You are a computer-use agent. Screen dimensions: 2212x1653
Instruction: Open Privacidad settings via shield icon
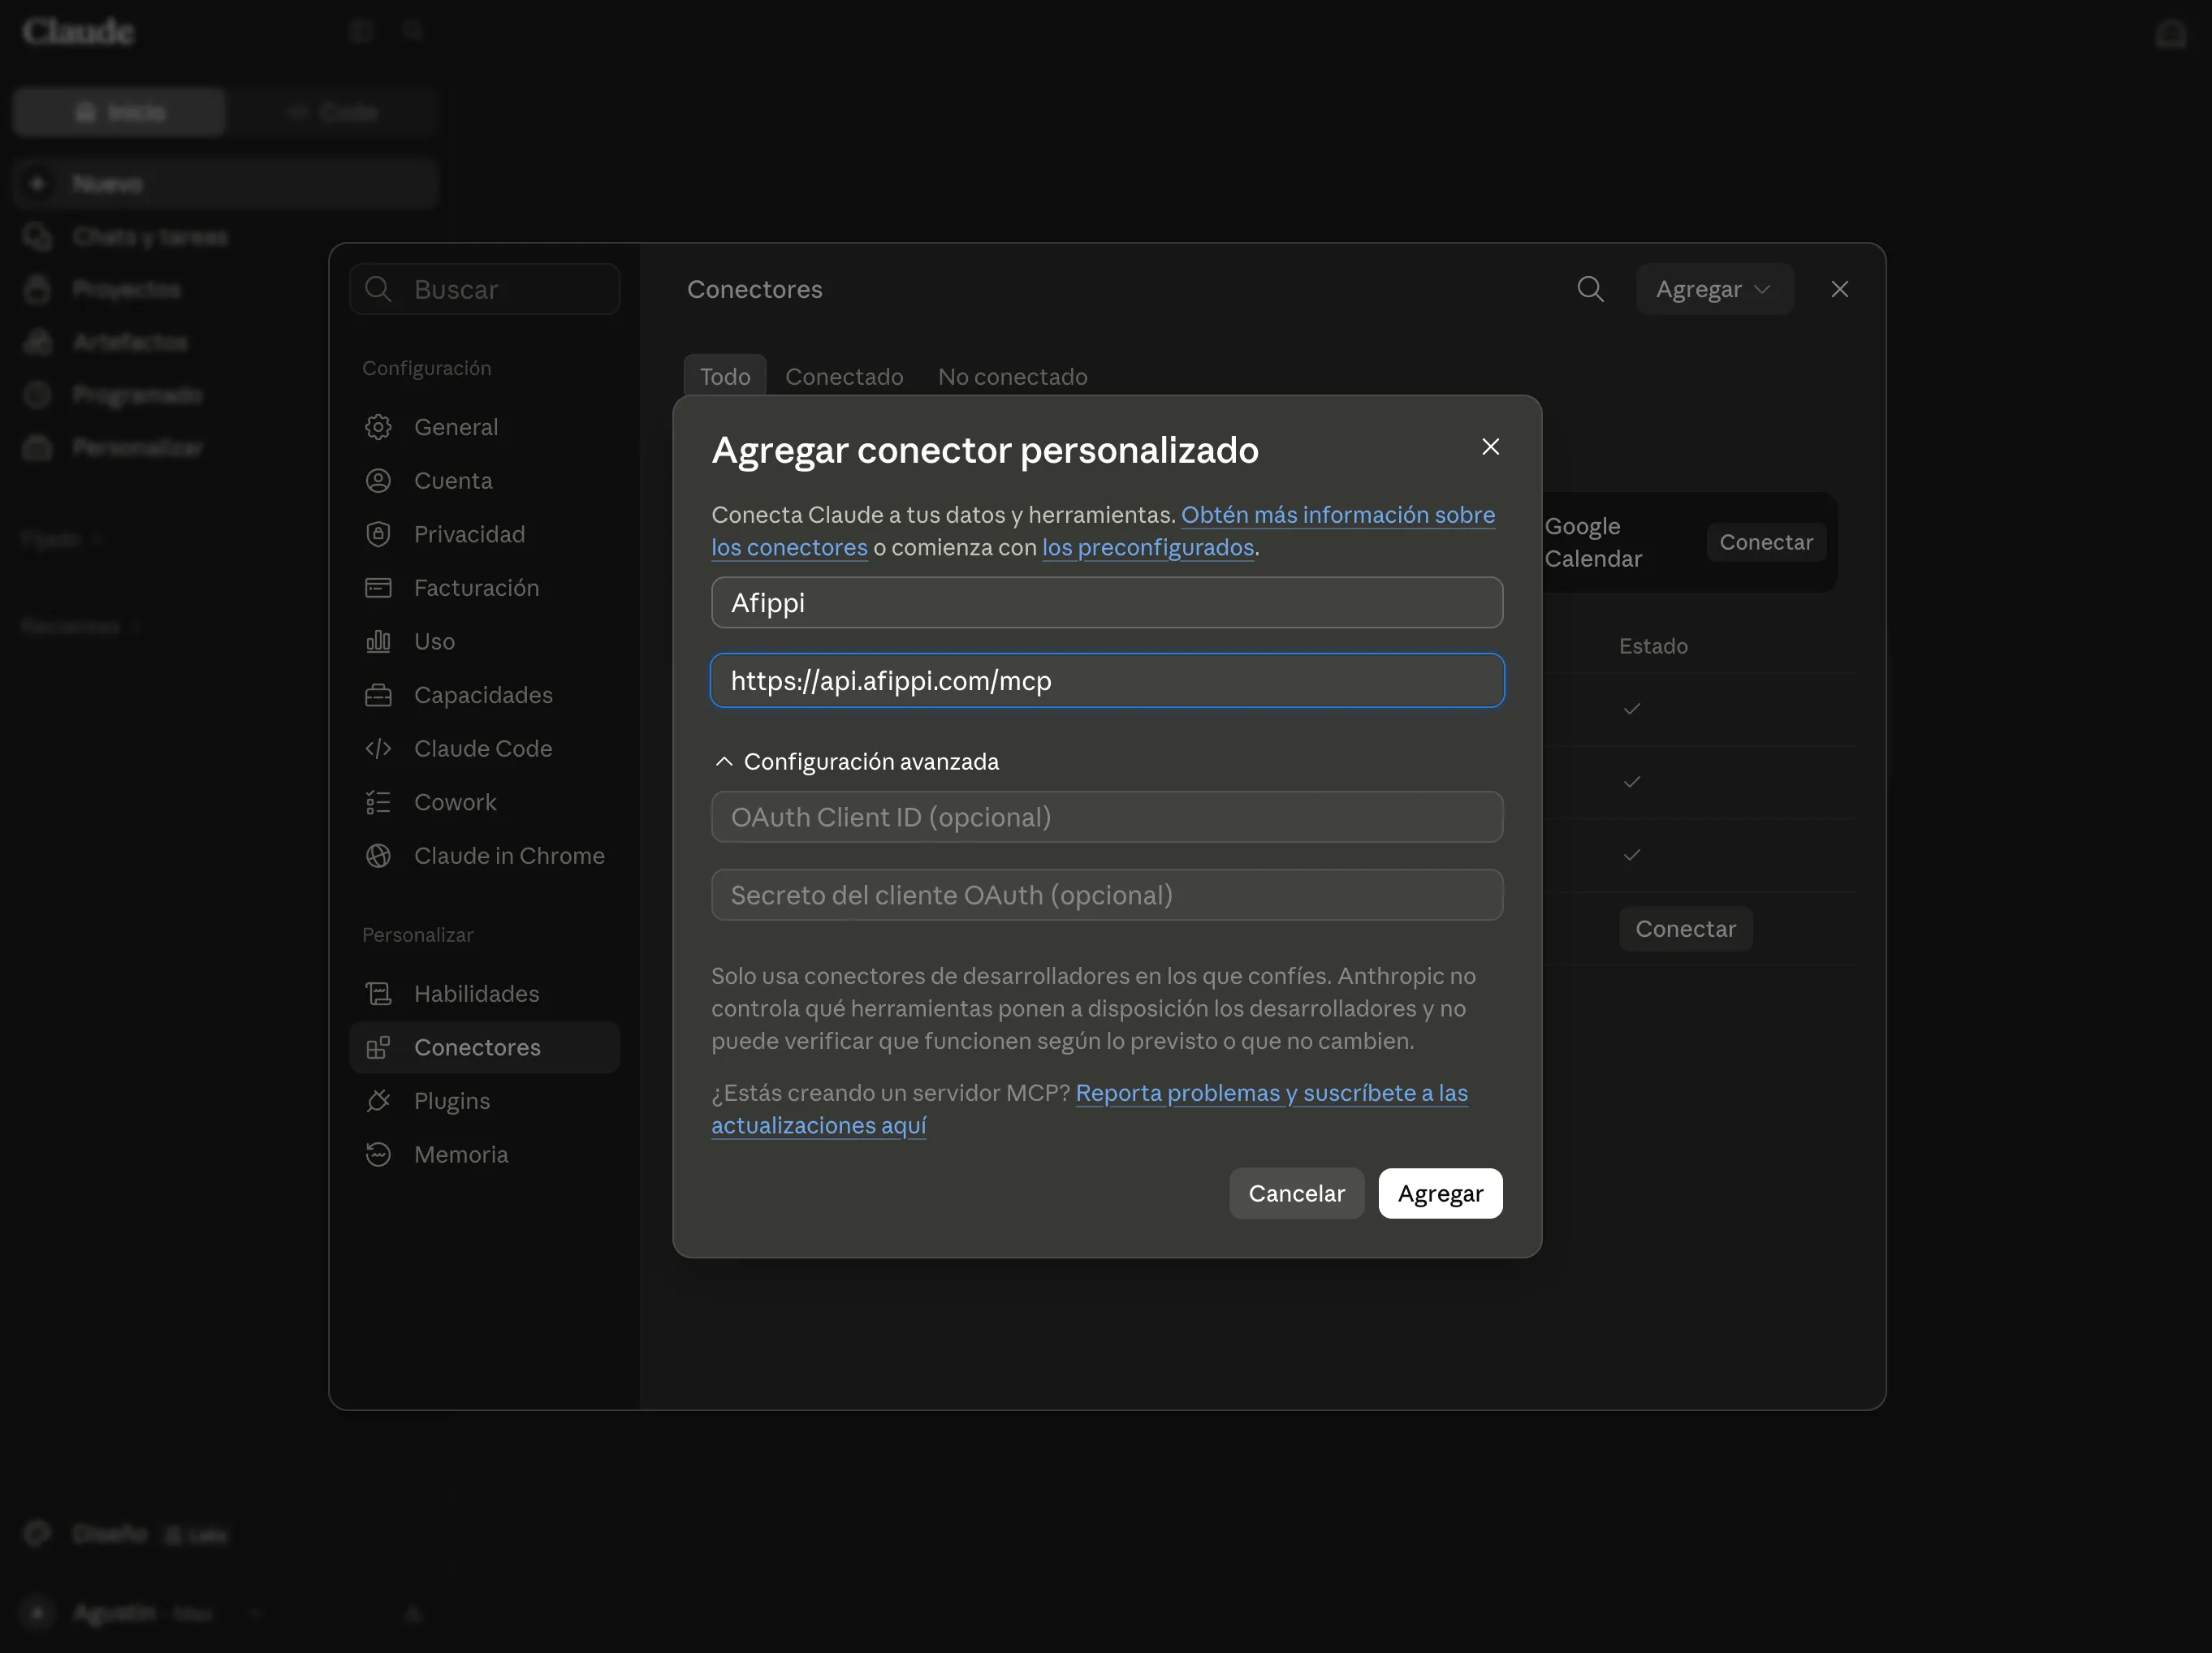(378, 534)
